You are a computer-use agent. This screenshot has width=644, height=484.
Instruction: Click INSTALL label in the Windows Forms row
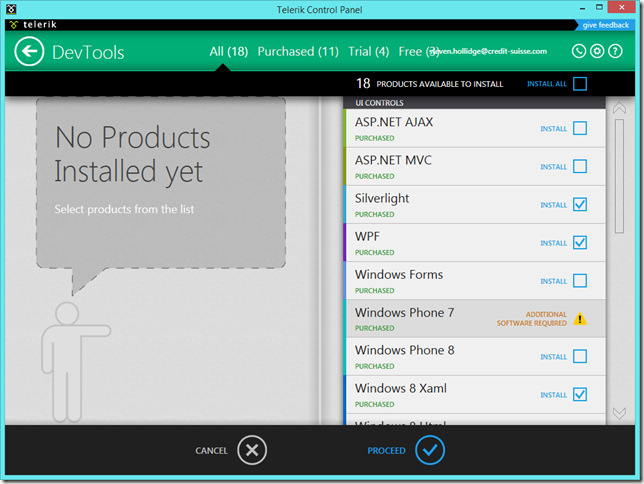point(553,281)
